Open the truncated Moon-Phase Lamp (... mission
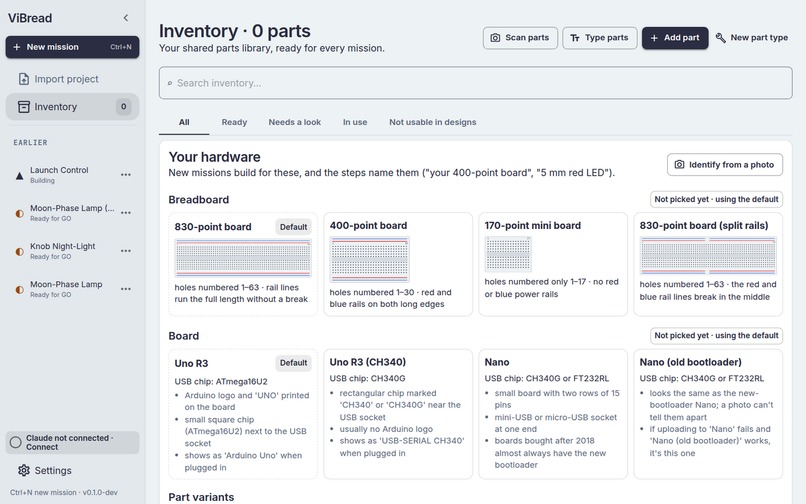The image size is (806, 504). [72, 213]
